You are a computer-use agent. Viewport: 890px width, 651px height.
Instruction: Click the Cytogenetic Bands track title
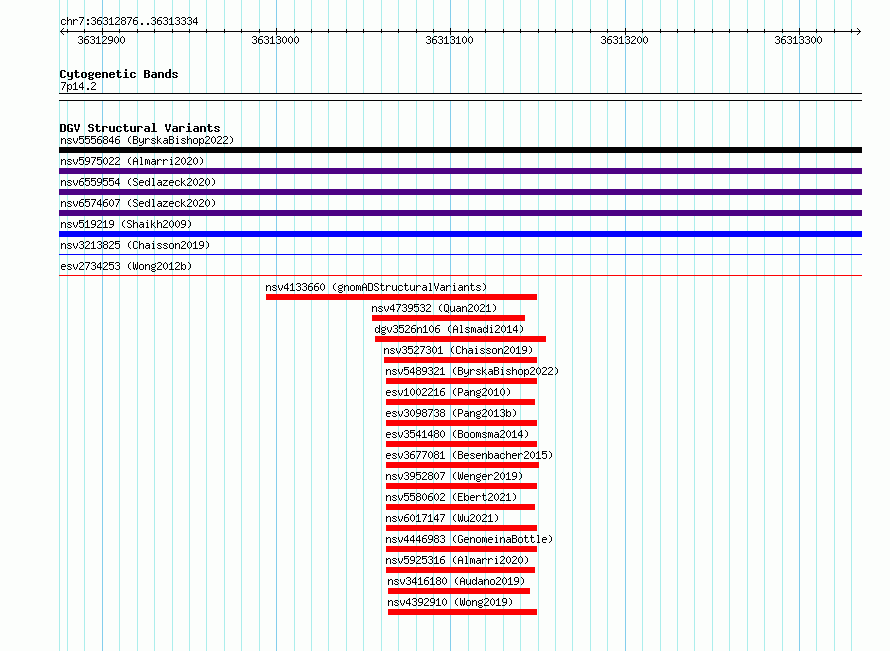119,74
